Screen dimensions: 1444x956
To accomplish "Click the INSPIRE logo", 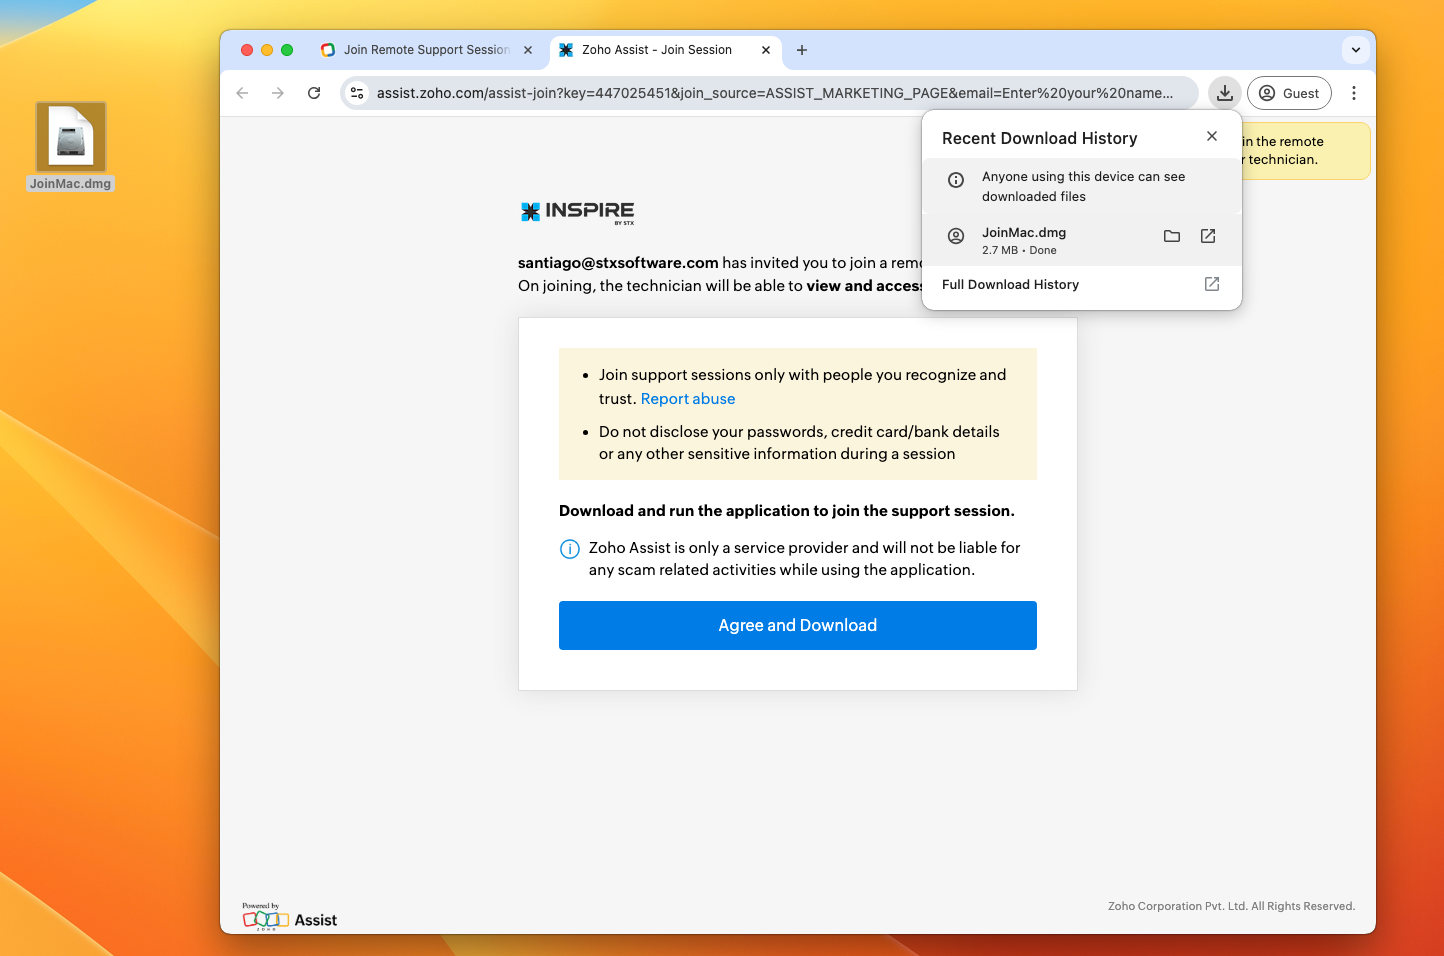I will [578, 211].
